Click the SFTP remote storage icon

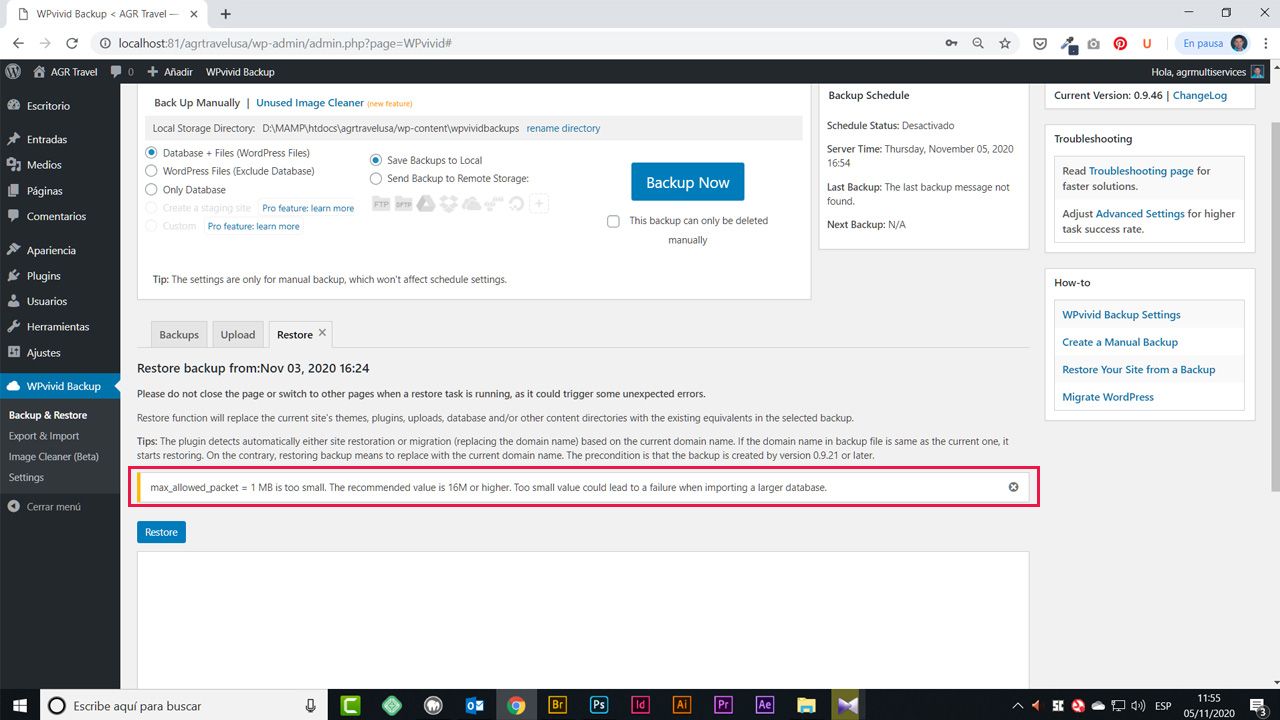(404, 204)
